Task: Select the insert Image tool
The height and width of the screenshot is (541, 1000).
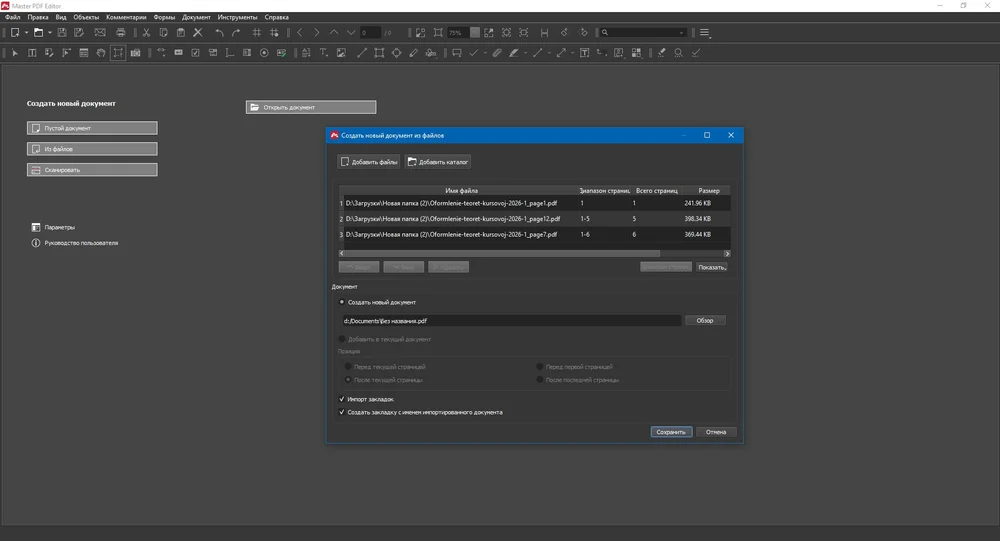Action: [x=341, y=53]
